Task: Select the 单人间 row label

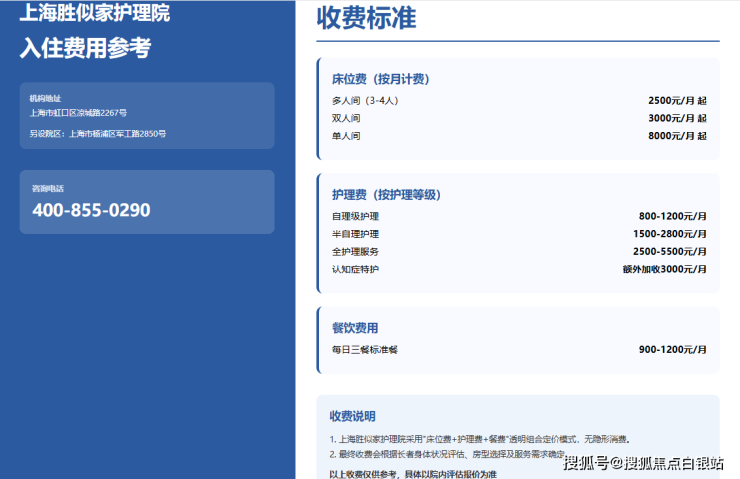Action: [x=346, y=136]
